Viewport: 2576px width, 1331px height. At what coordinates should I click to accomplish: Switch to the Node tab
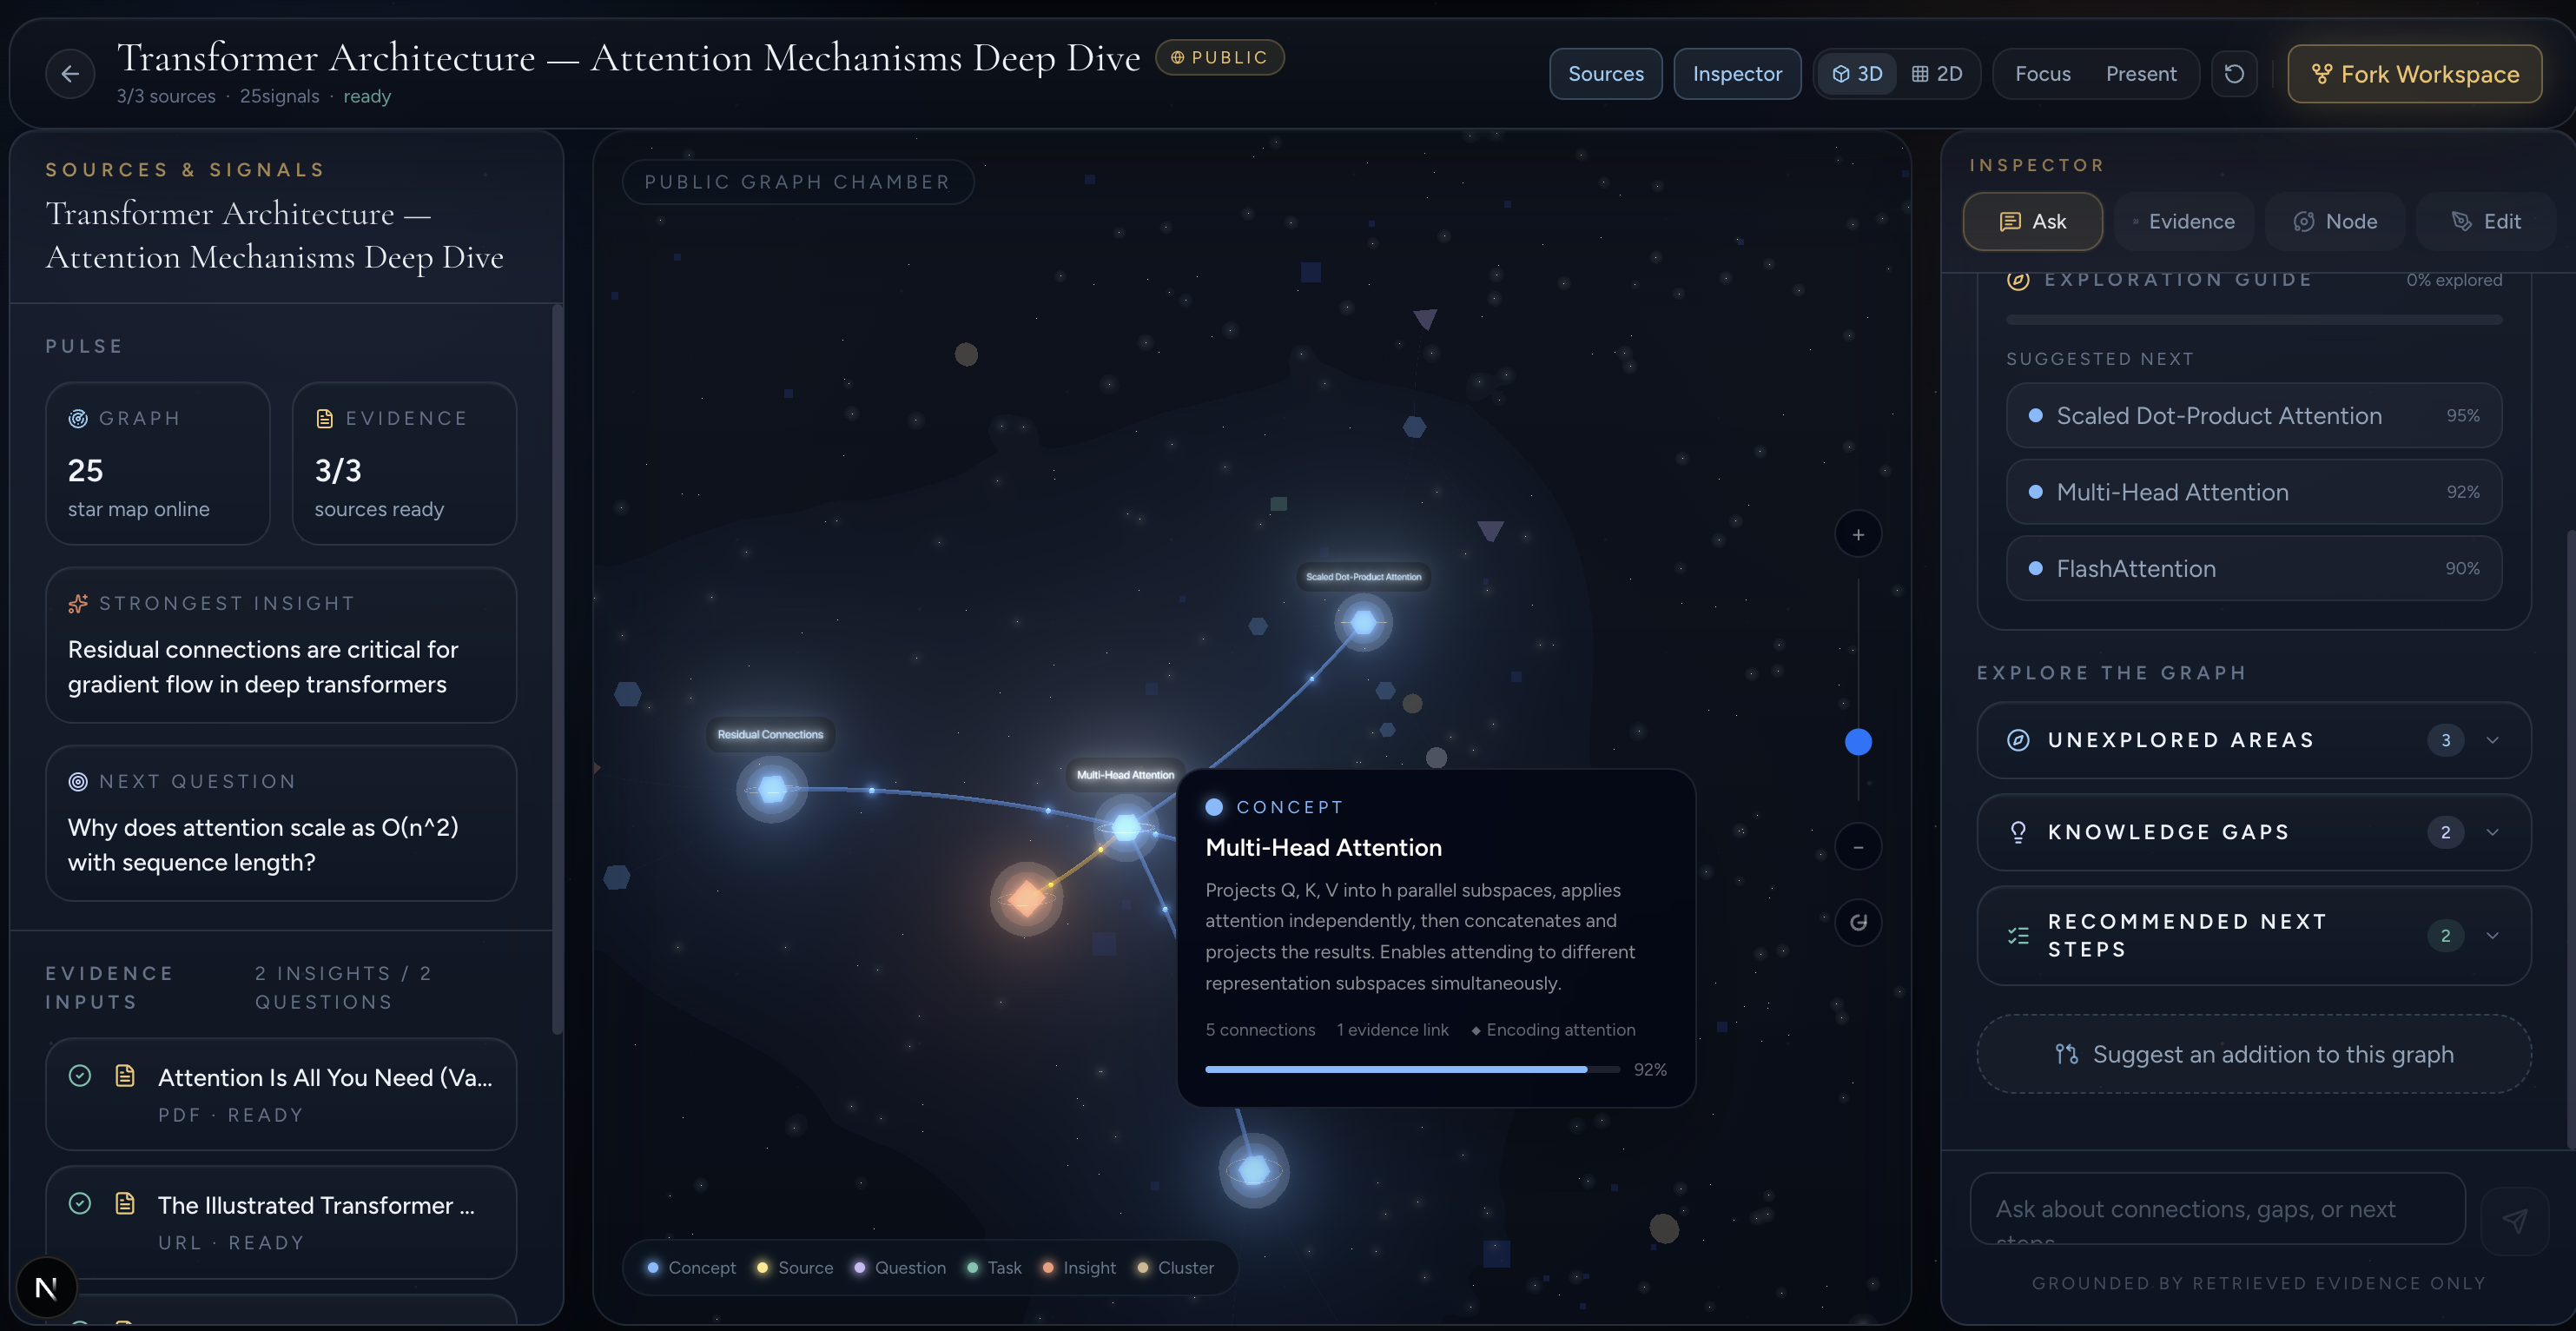coord(2335,221)
